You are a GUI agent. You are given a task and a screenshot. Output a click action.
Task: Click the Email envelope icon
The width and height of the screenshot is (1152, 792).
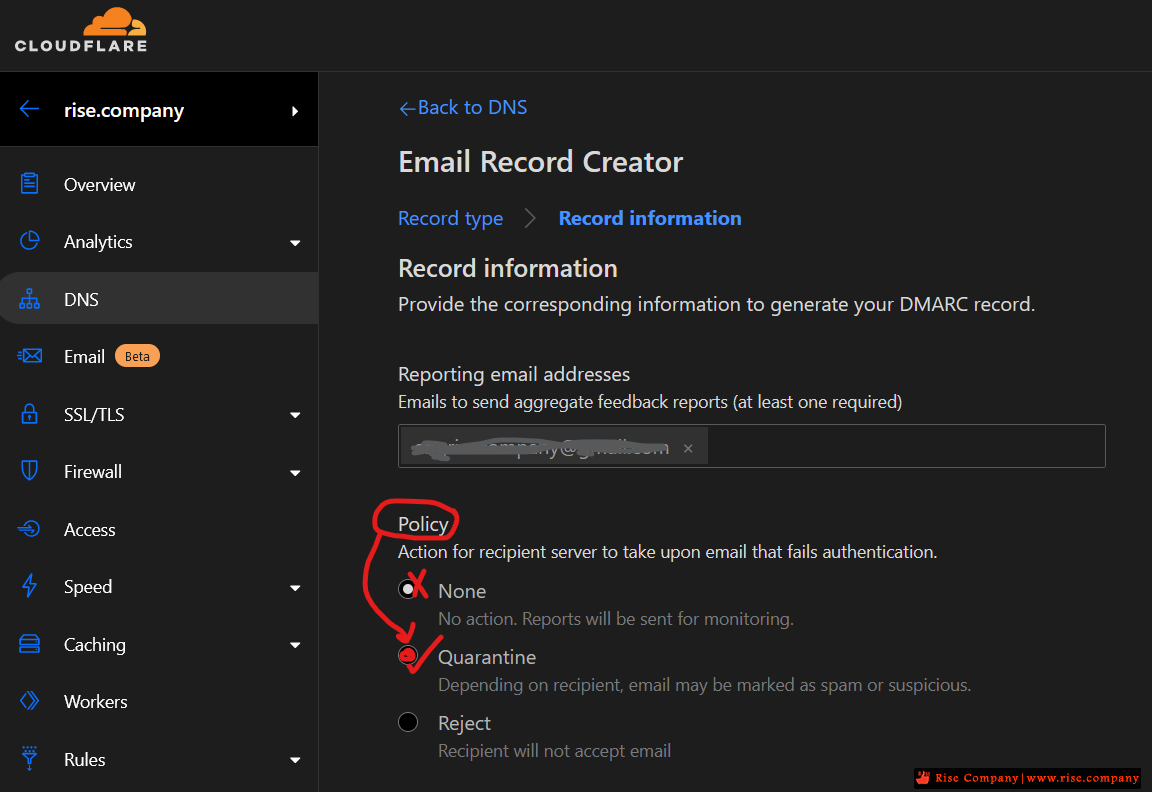tap(30, 356)
